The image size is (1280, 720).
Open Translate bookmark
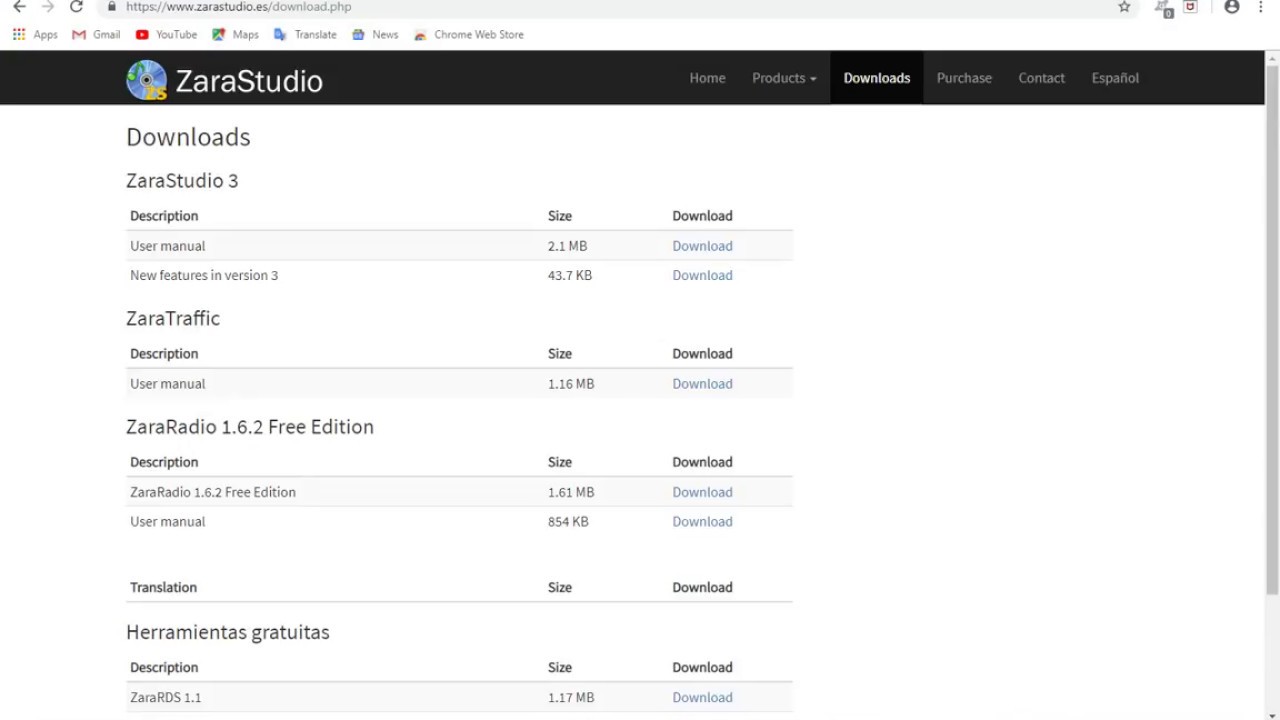click(x=305, y=34)
